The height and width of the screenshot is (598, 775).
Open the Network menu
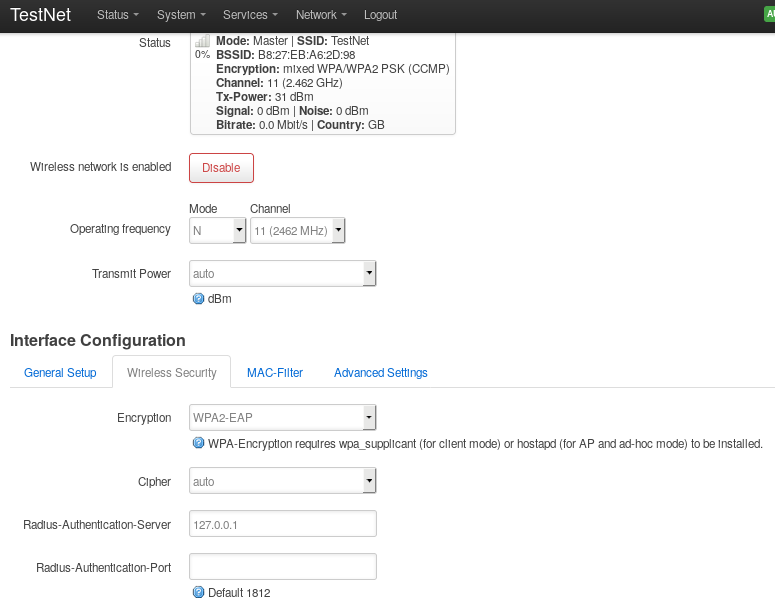(x=321, y=15)
